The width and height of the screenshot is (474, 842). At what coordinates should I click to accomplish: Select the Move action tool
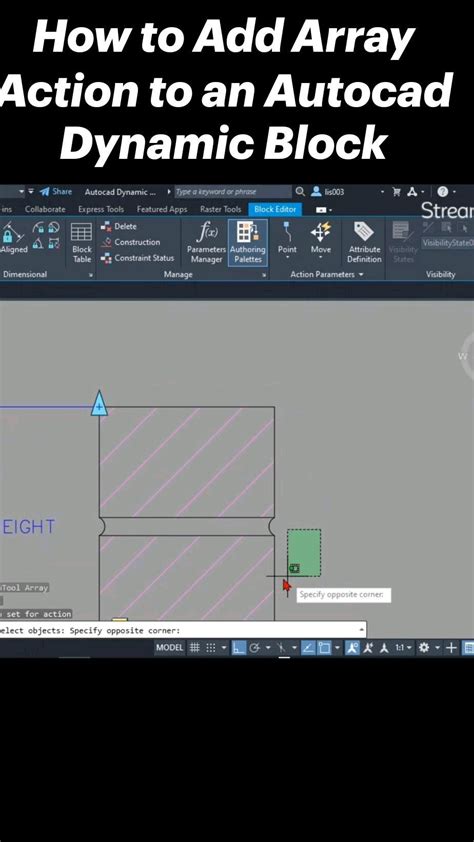[320, 239]
